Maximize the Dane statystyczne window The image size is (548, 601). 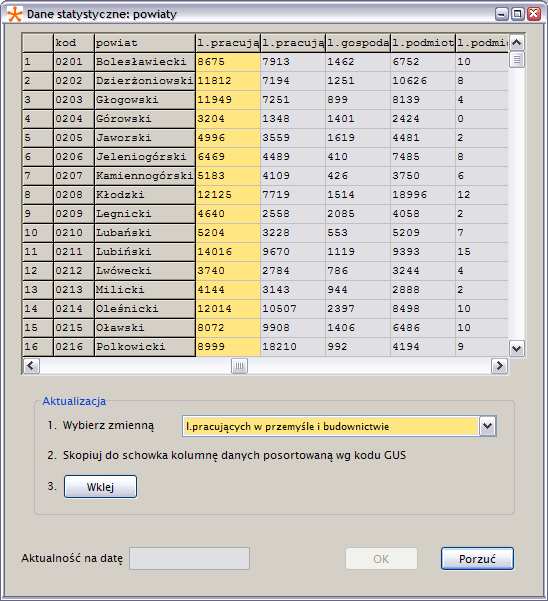pos(517,14)
